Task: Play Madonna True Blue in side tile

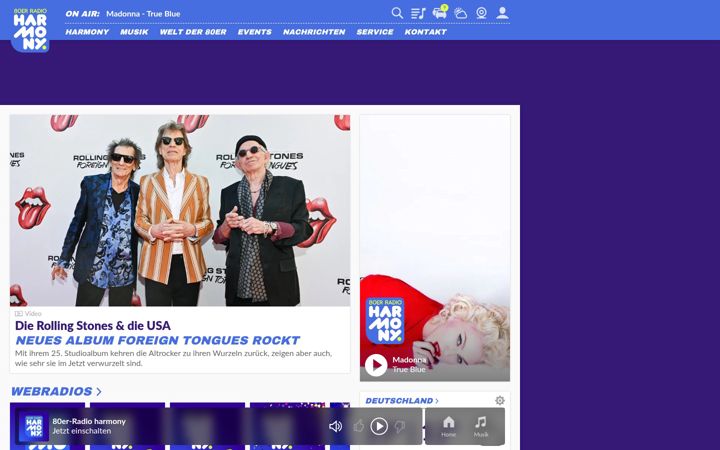Action: pos(376,365)
